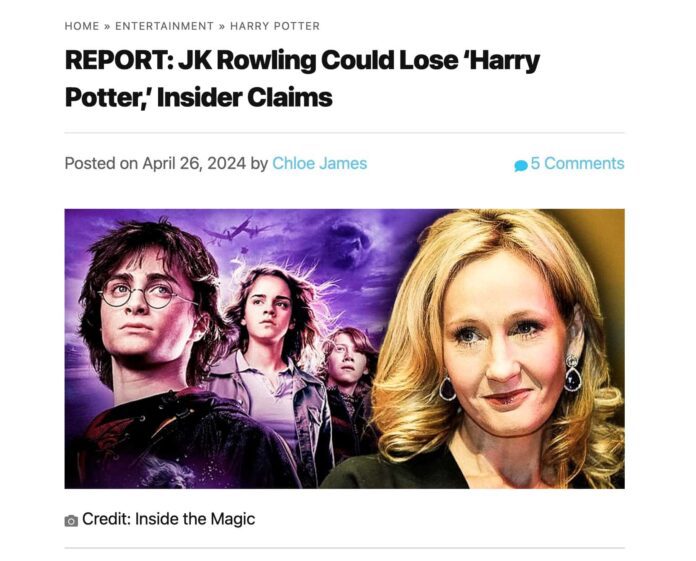The image size is (696, 561).
Task: Click the 'Credit: Inside the Magic' caption
Action: click(169, 519)
